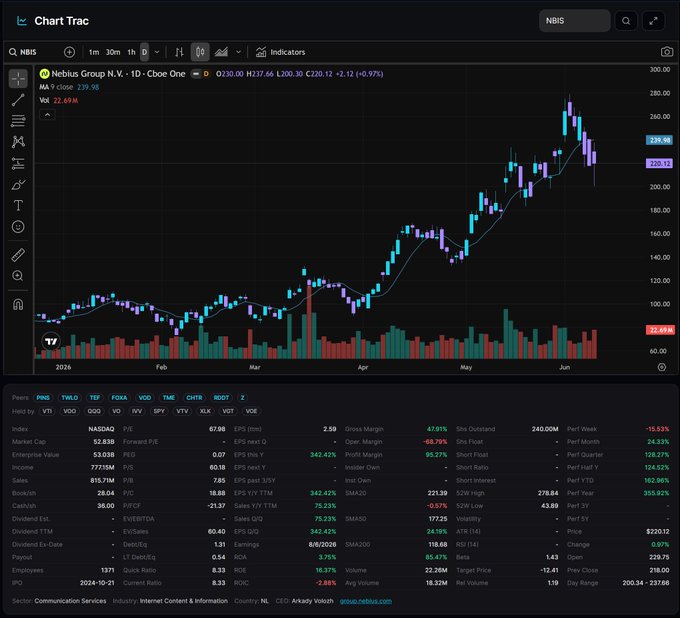Open chart axis settings gear

tap(662, 367)
